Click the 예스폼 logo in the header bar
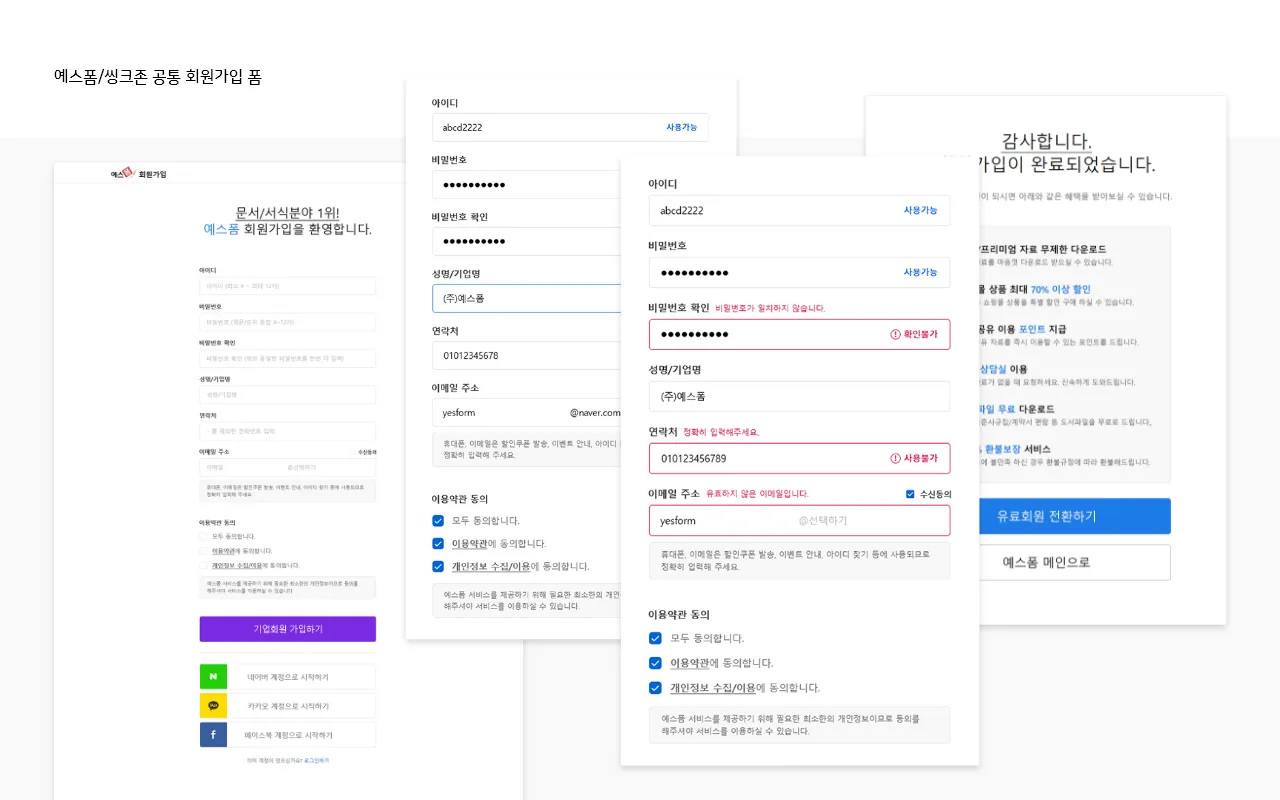 tap(124, 172)
